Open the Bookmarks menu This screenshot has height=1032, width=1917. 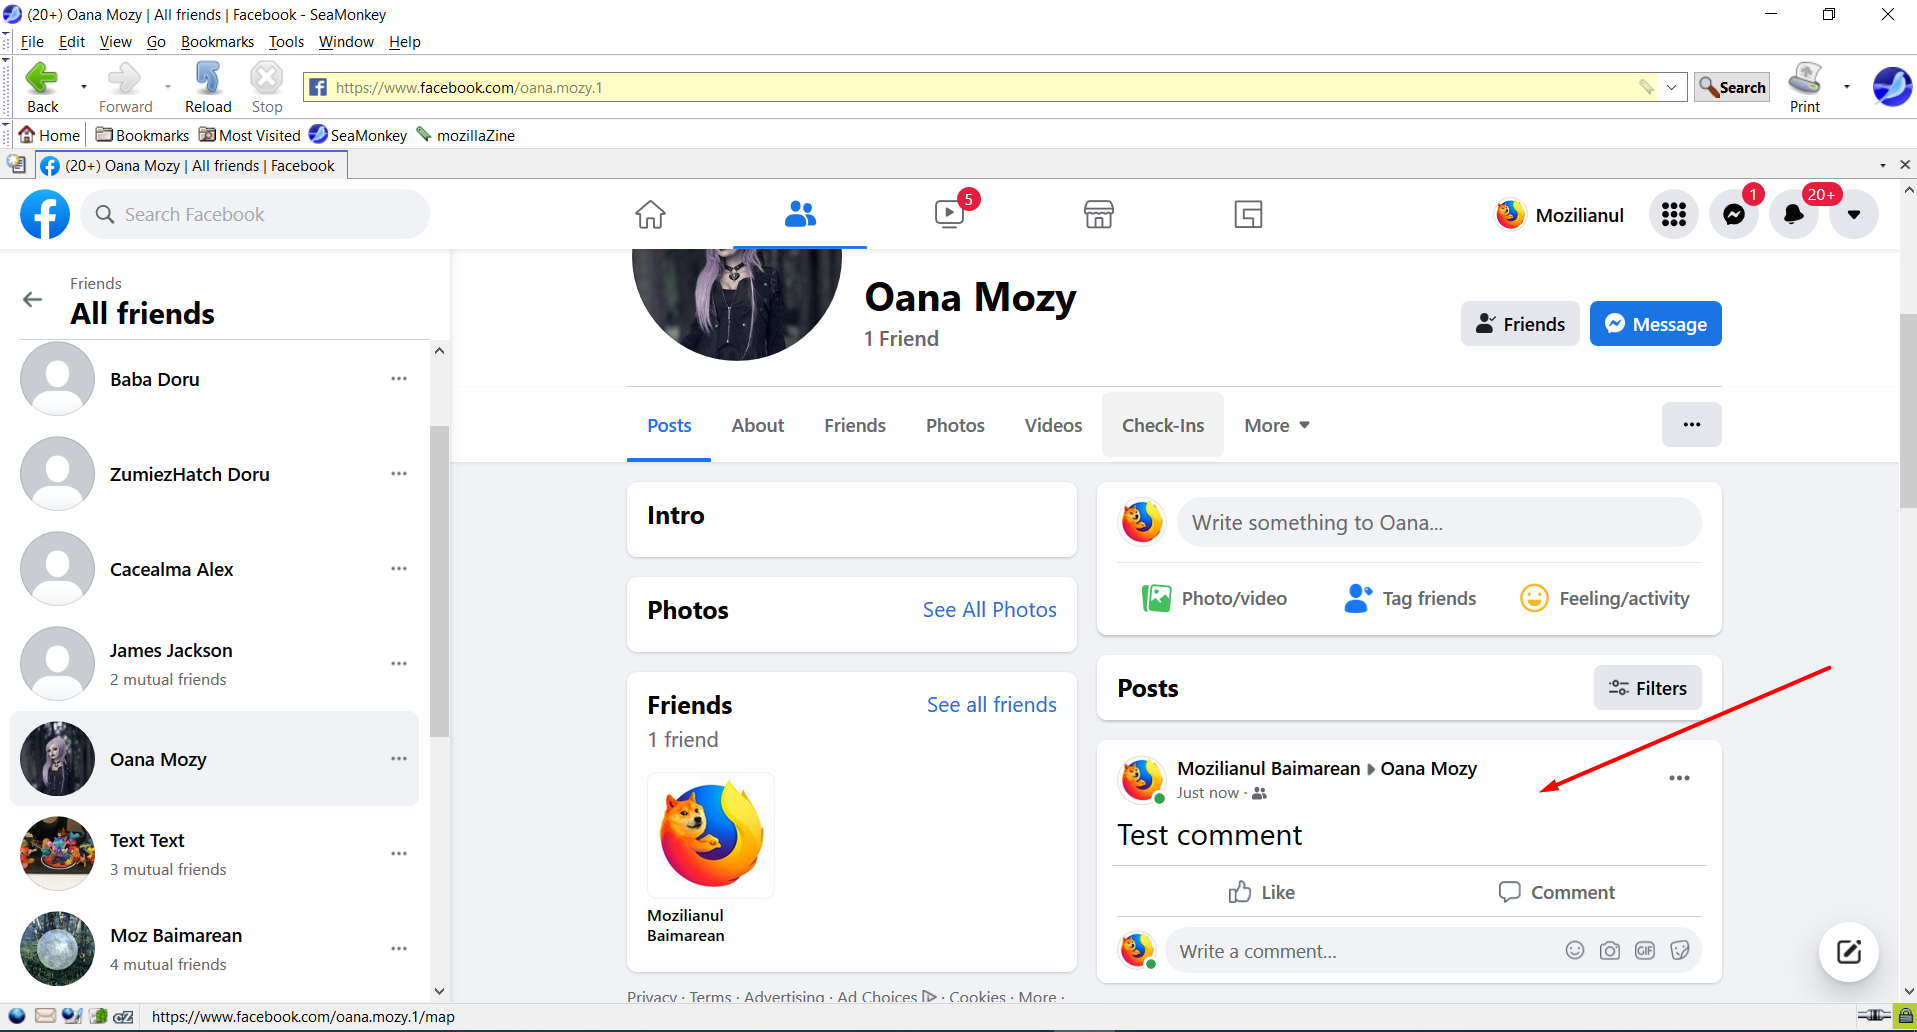[x=217, y=41]
